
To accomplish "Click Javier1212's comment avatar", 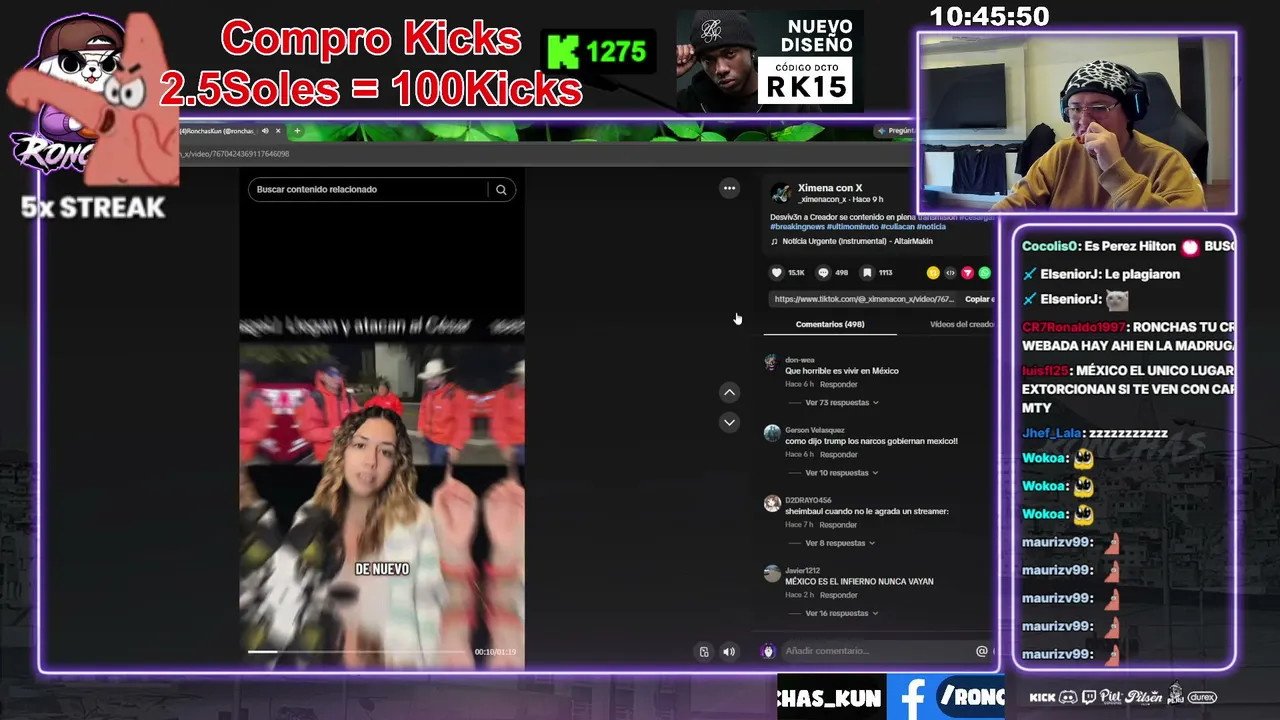I will click(x=771, y=573).
